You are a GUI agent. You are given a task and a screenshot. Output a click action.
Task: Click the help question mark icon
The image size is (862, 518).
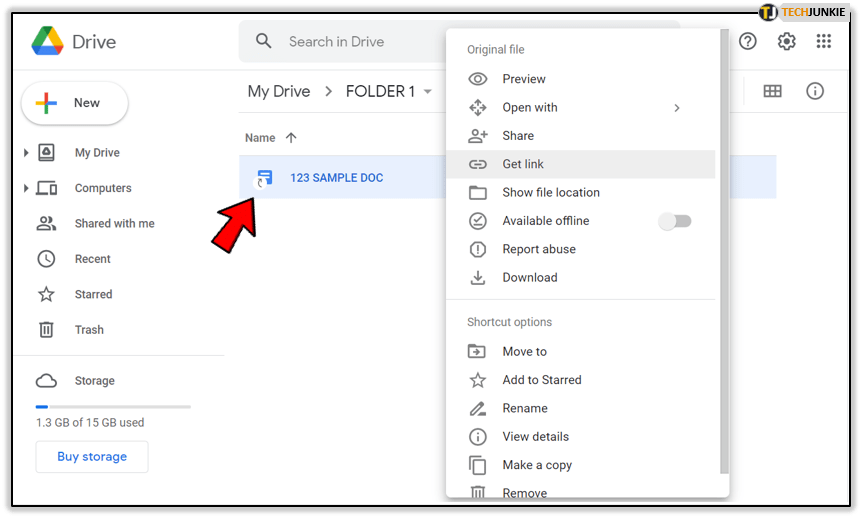pyautogui.click(x=748, y=41)
